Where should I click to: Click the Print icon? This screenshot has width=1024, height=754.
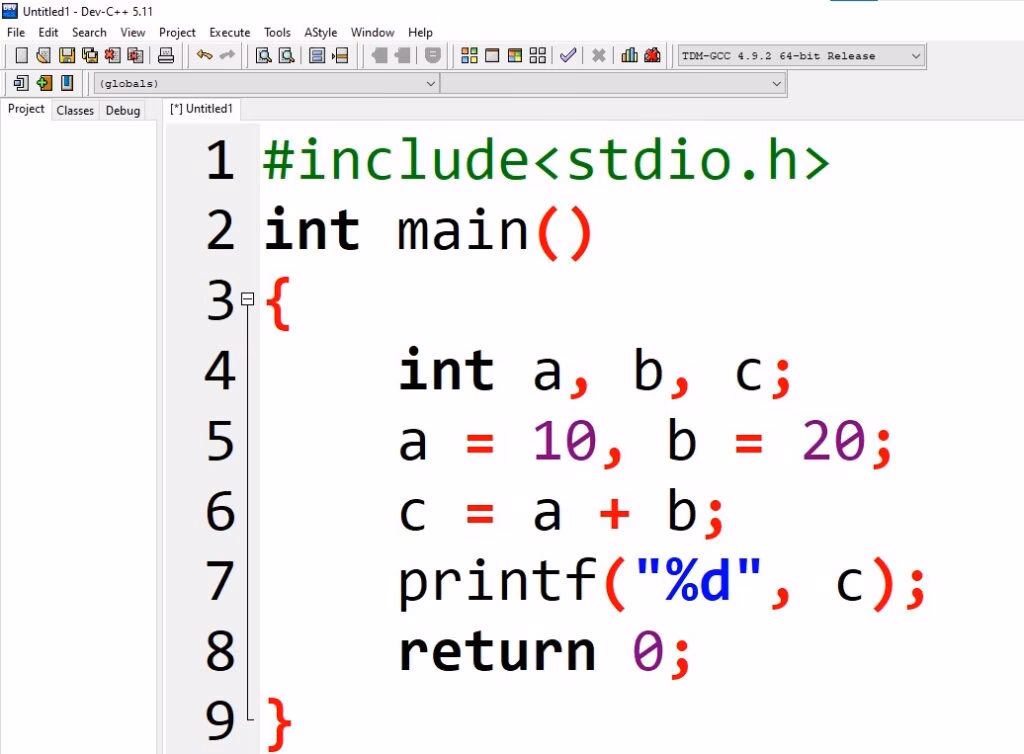pos(166,55)
